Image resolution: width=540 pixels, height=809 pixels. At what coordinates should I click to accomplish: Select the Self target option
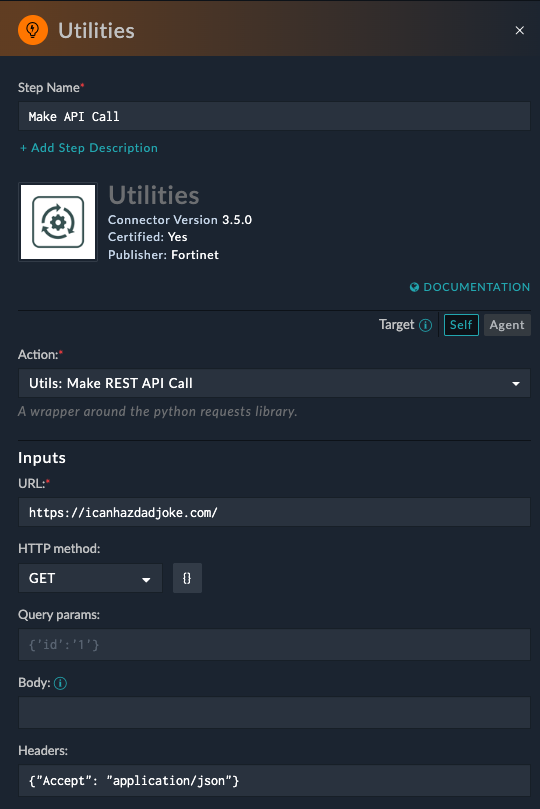(x=461, y=325)
